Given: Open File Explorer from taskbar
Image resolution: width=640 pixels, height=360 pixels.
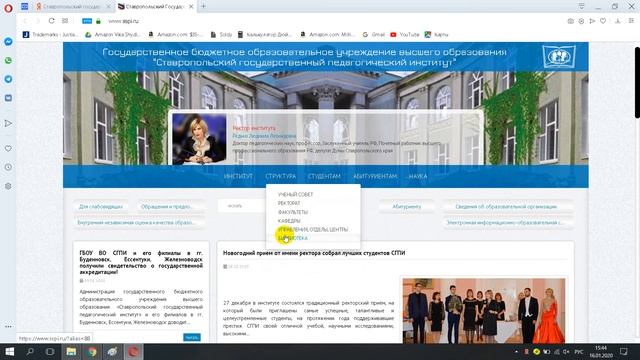Looking at the screenshot, I should (71, 351).
